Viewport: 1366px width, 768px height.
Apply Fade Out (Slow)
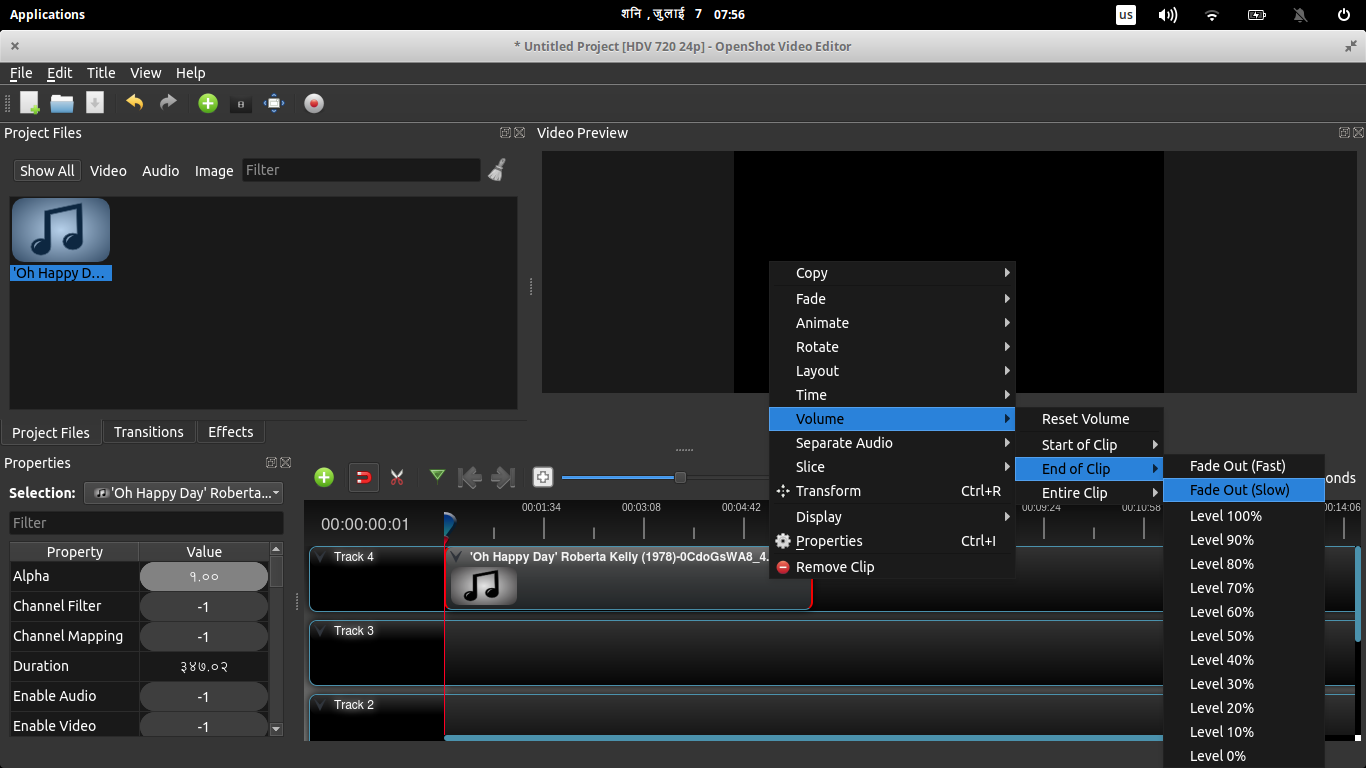pos(1244,490)
